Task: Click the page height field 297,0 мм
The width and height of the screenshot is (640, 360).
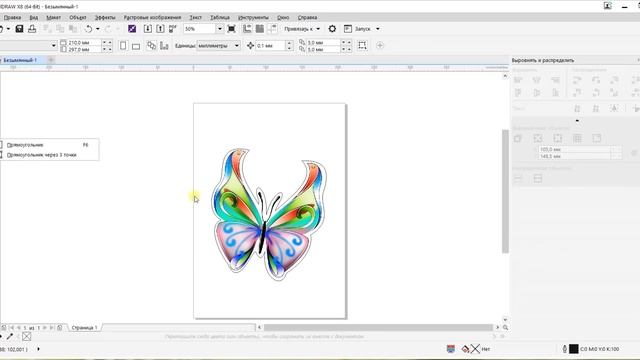Action: [84, 49]
